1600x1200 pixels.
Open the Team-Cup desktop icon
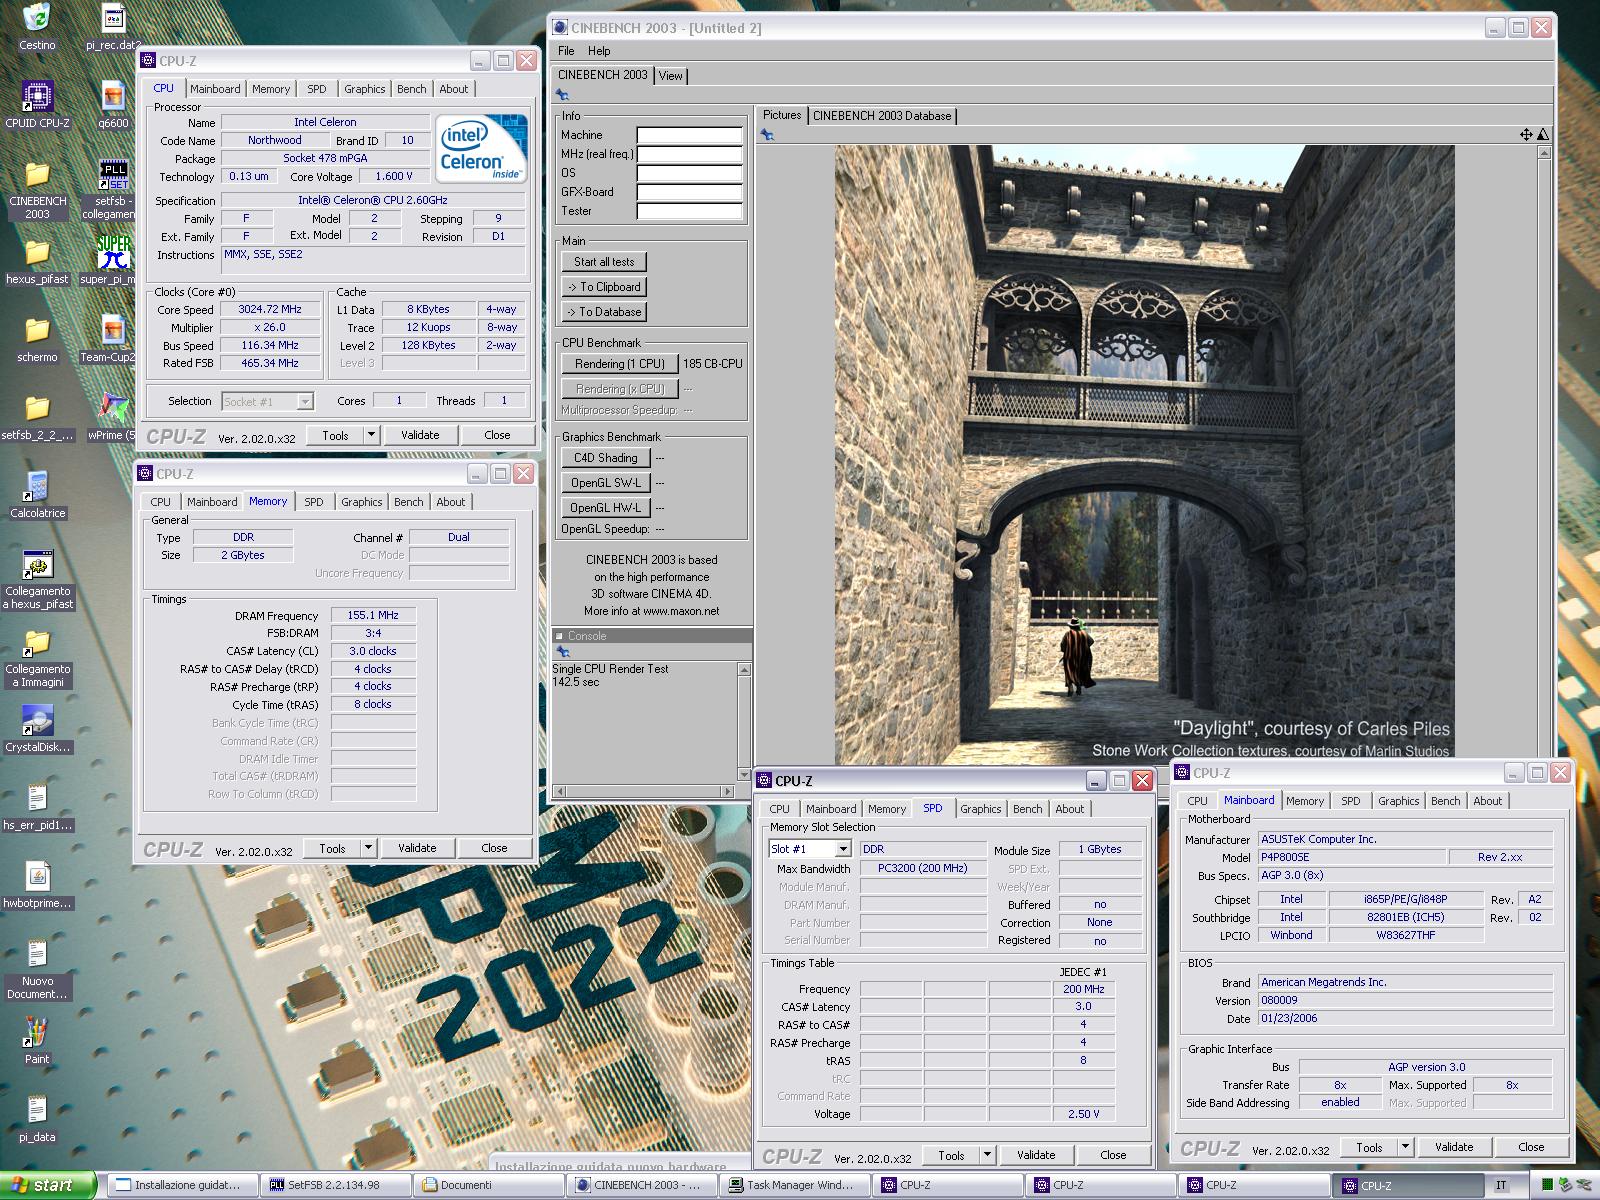(x=113, y=331)
